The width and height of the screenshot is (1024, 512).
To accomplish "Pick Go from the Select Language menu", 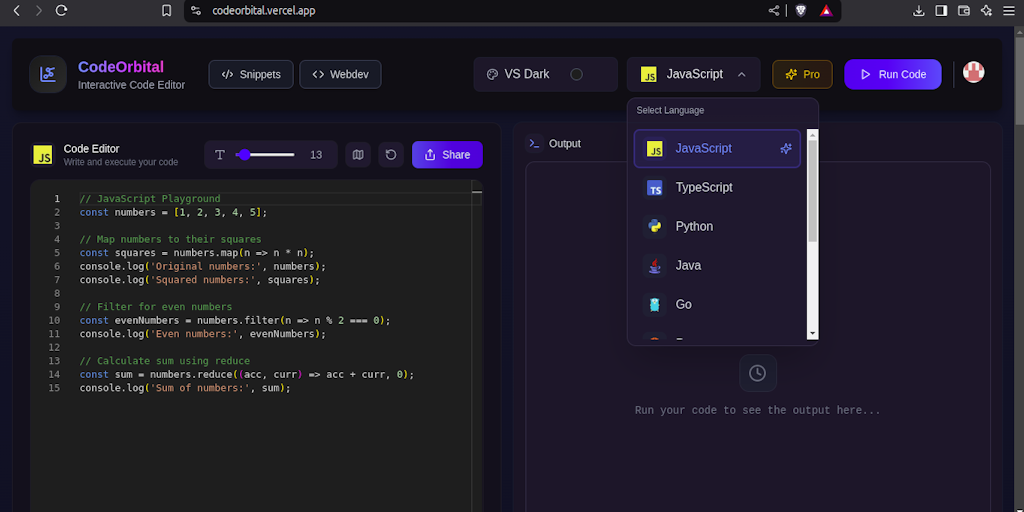I will tap(683, 304).
